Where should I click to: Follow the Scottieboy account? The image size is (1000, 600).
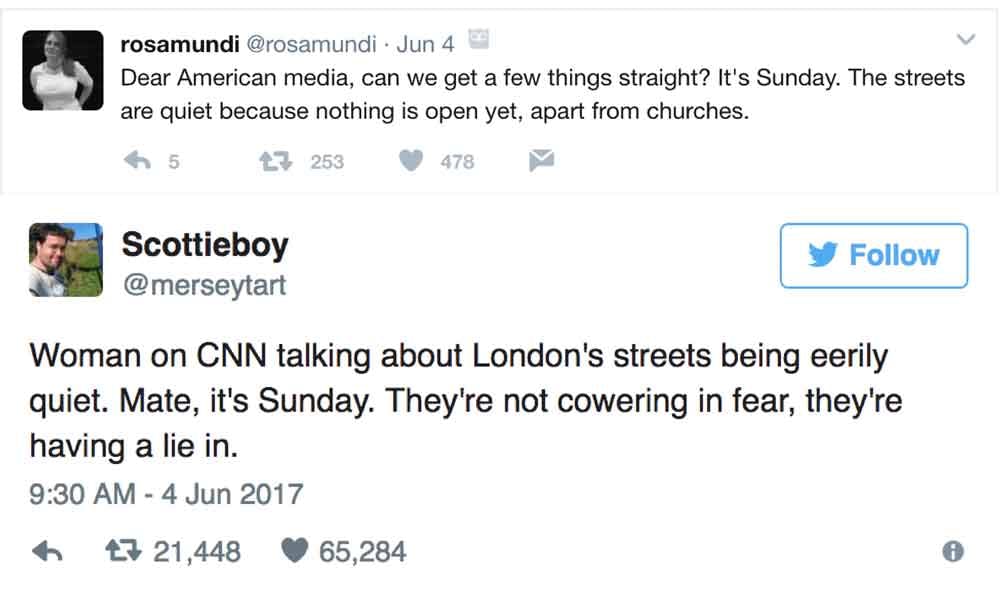(873, 256)
